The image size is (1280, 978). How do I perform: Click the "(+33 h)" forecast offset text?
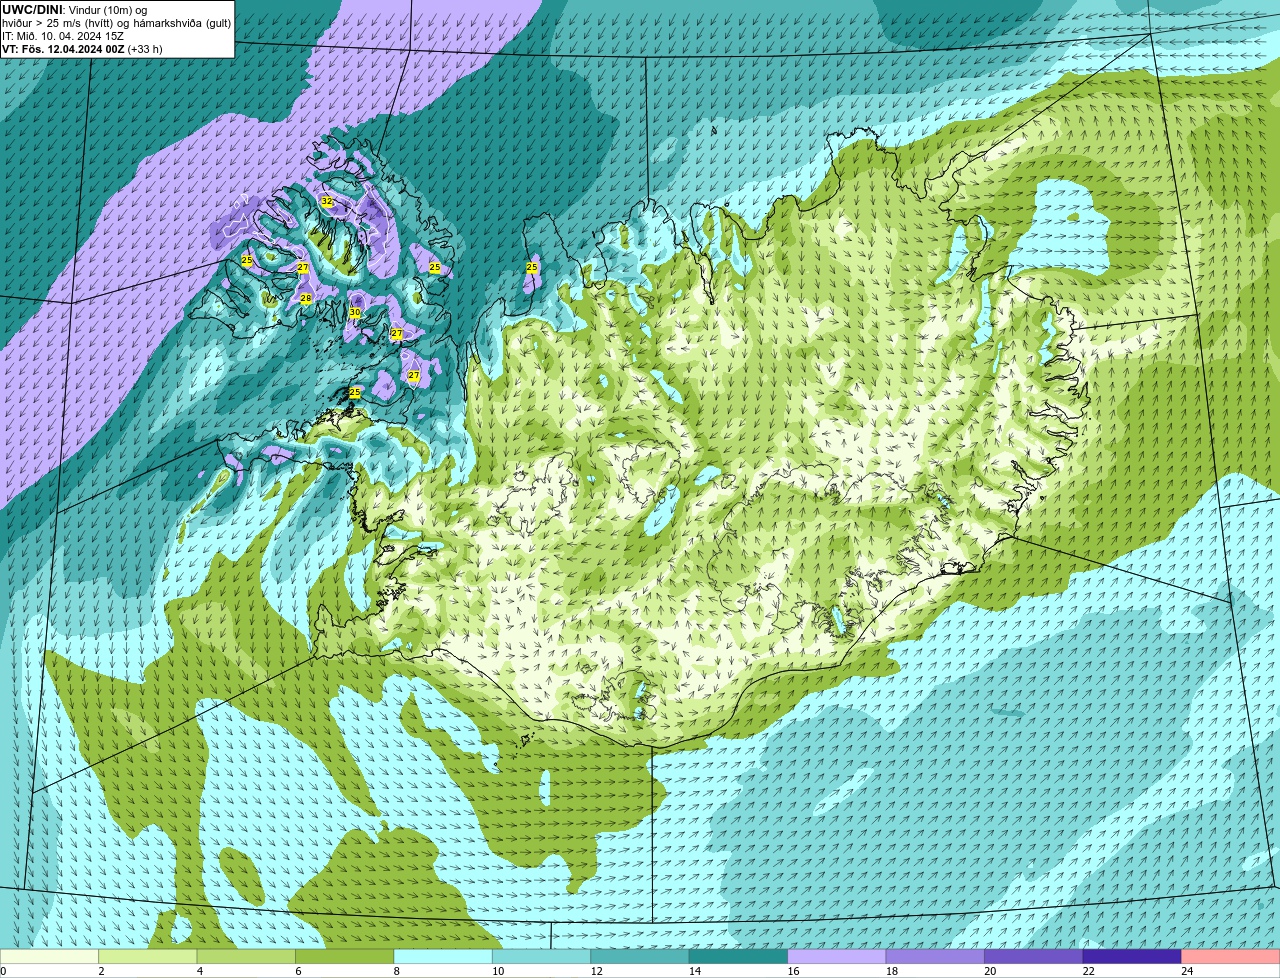point(145,49)
